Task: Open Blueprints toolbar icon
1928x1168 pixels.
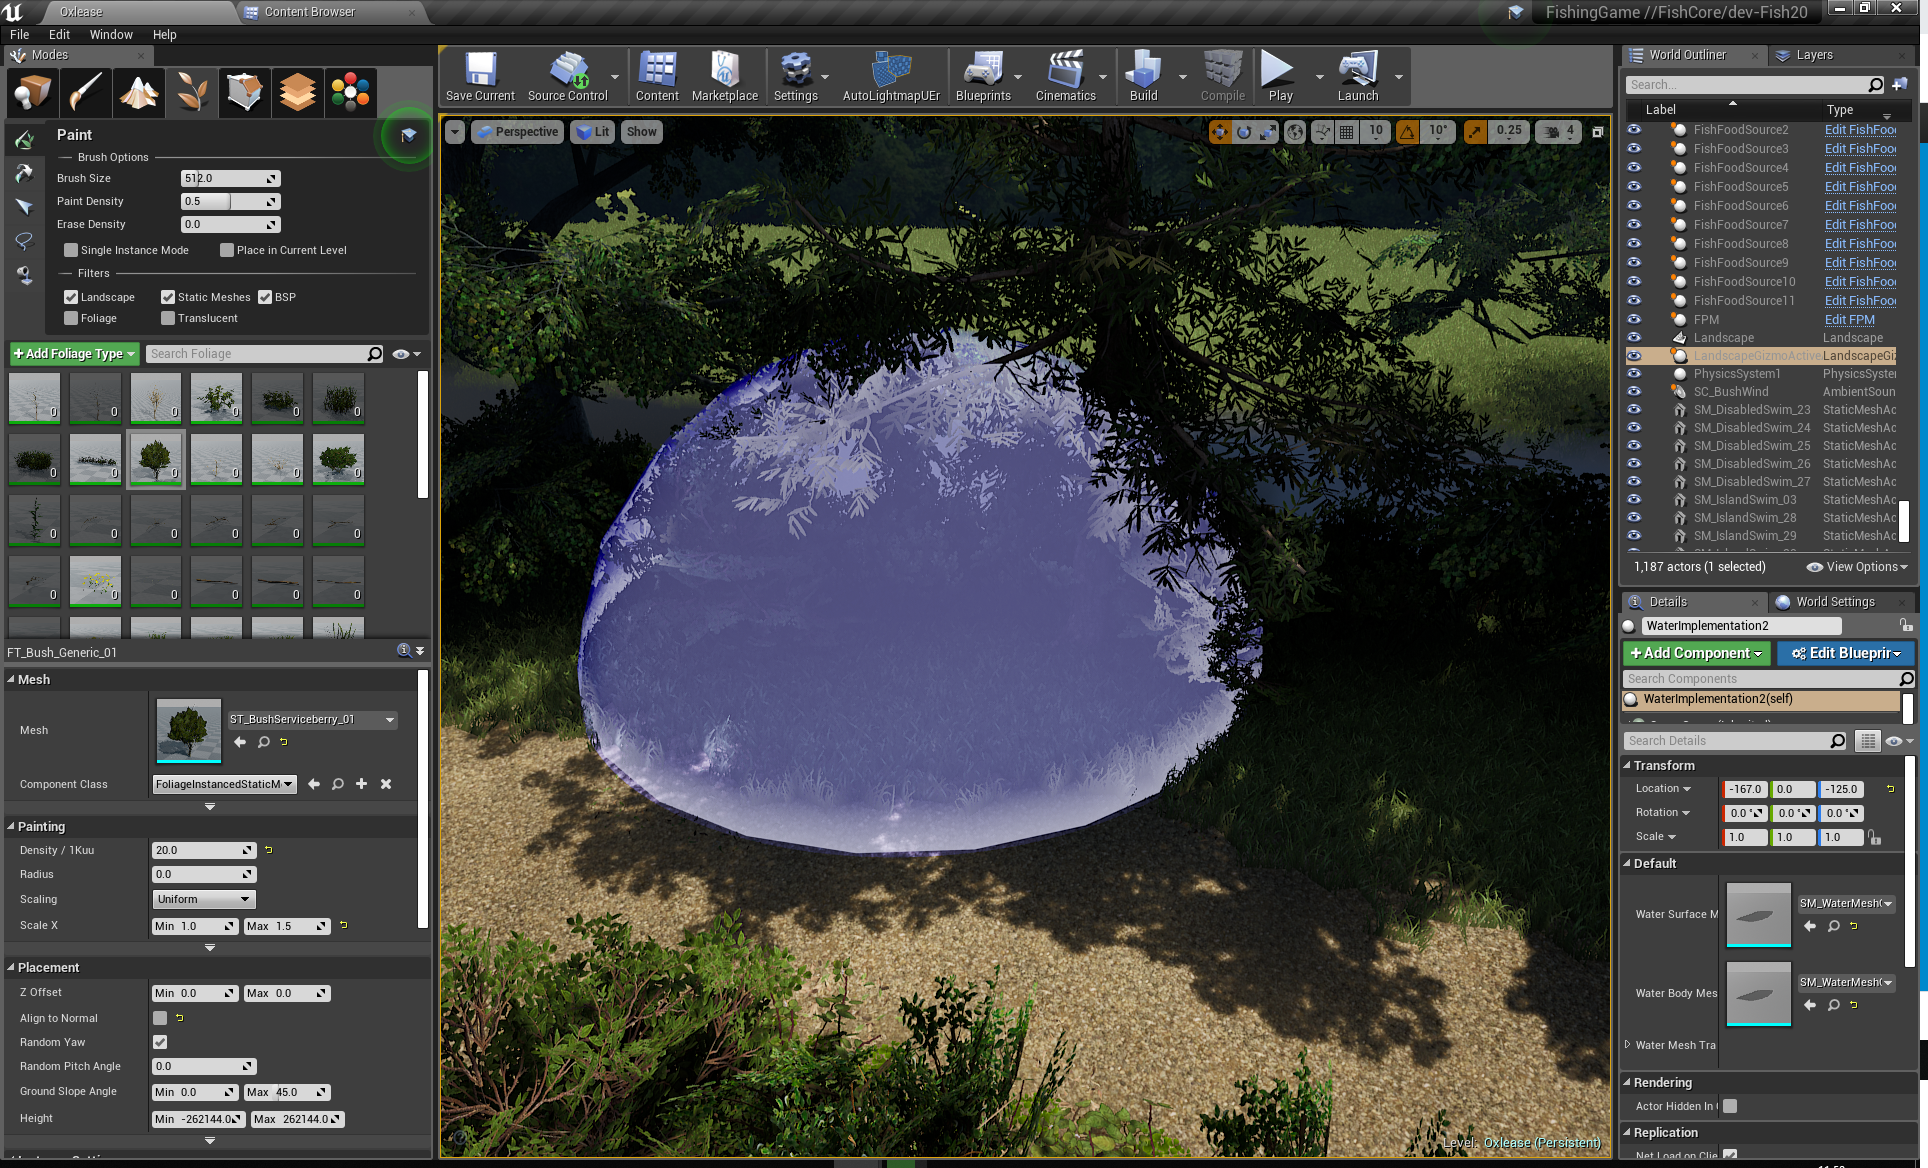Action: click(983, 77)
